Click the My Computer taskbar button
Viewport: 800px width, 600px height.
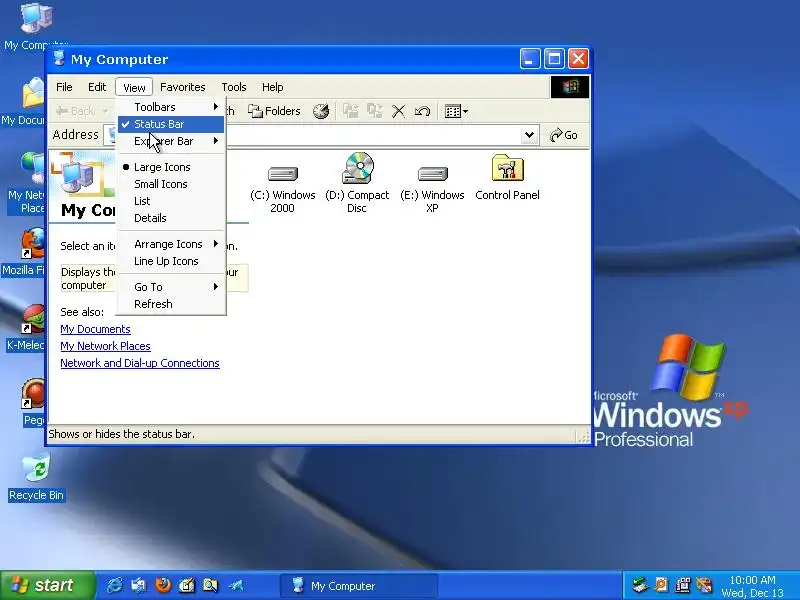tap(359, 586)
